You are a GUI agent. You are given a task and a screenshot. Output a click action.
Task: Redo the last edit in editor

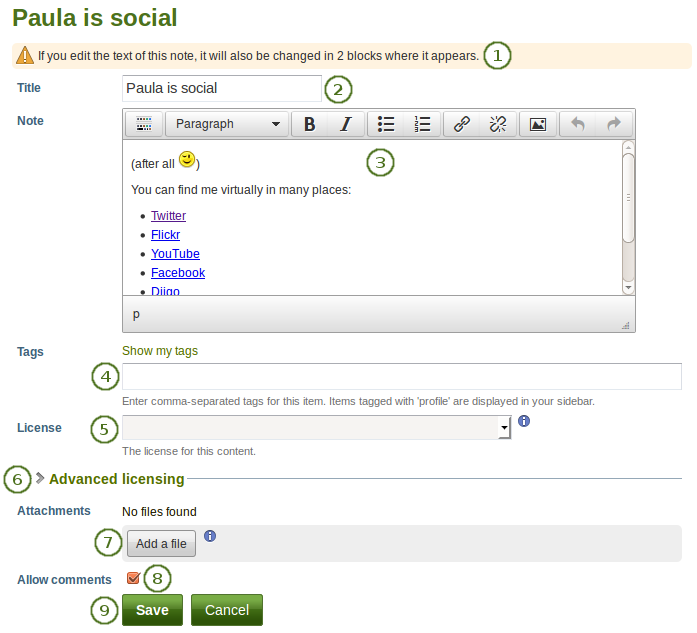tap(614, 124)
